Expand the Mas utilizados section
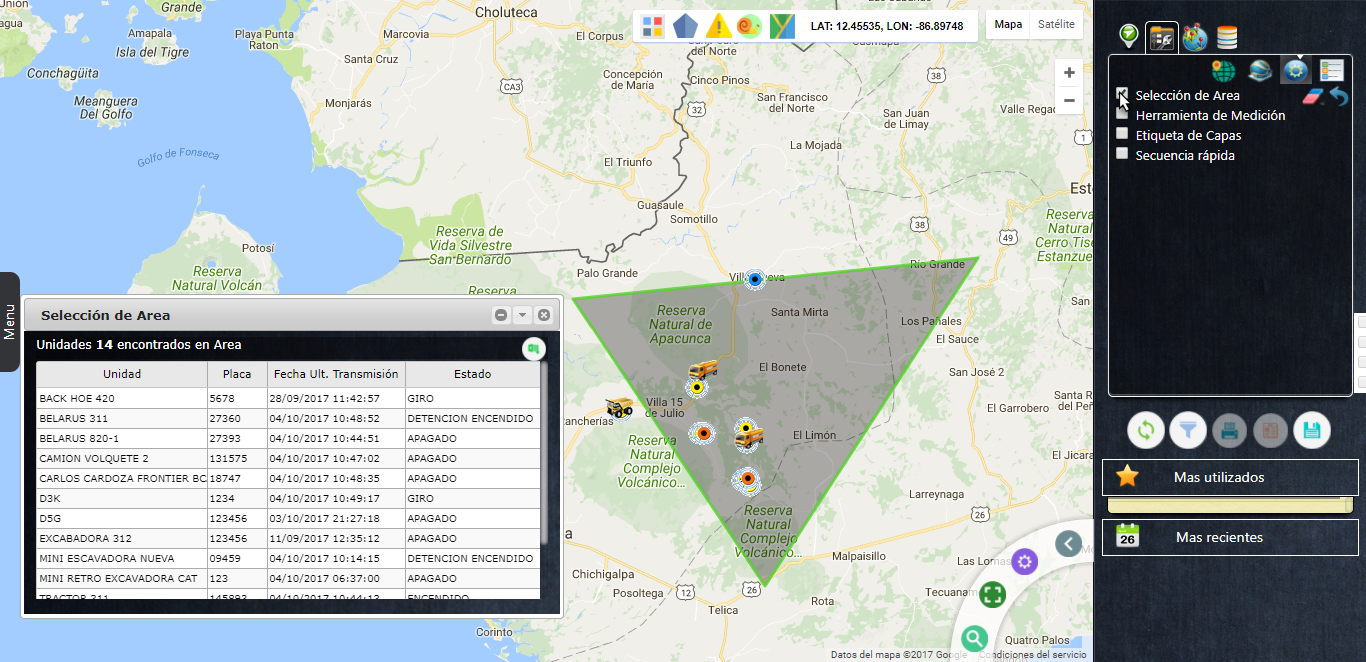Screen dimensions: 1366x662 (x=1230, y=477)
